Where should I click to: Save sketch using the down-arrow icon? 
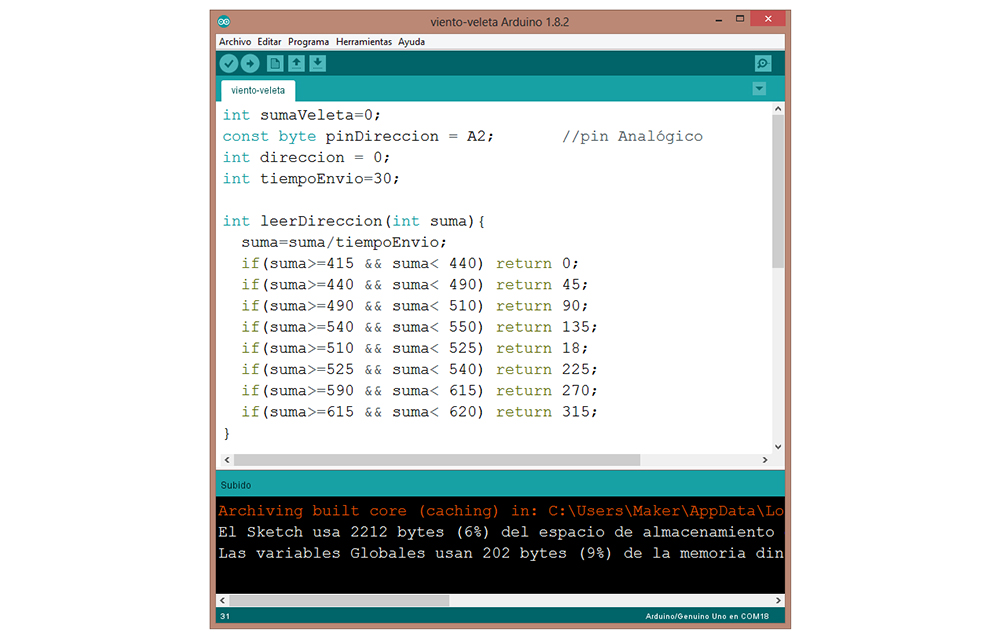318,64
